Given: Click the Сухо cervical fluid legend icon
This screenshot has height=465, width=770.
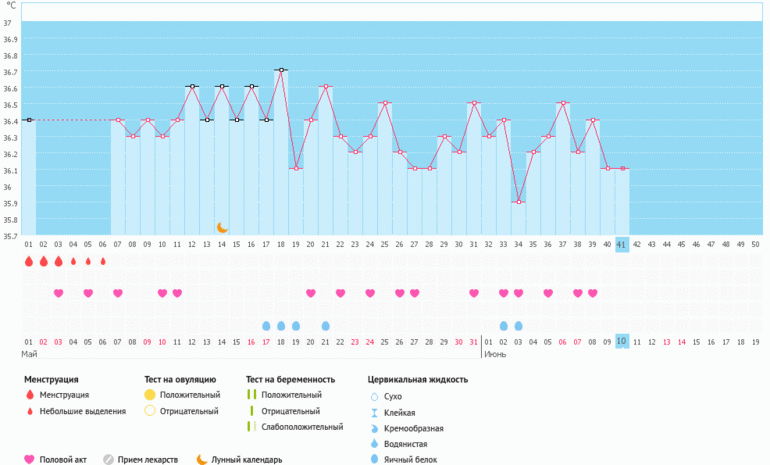Looking at the screenshot, I should (372, 396).
